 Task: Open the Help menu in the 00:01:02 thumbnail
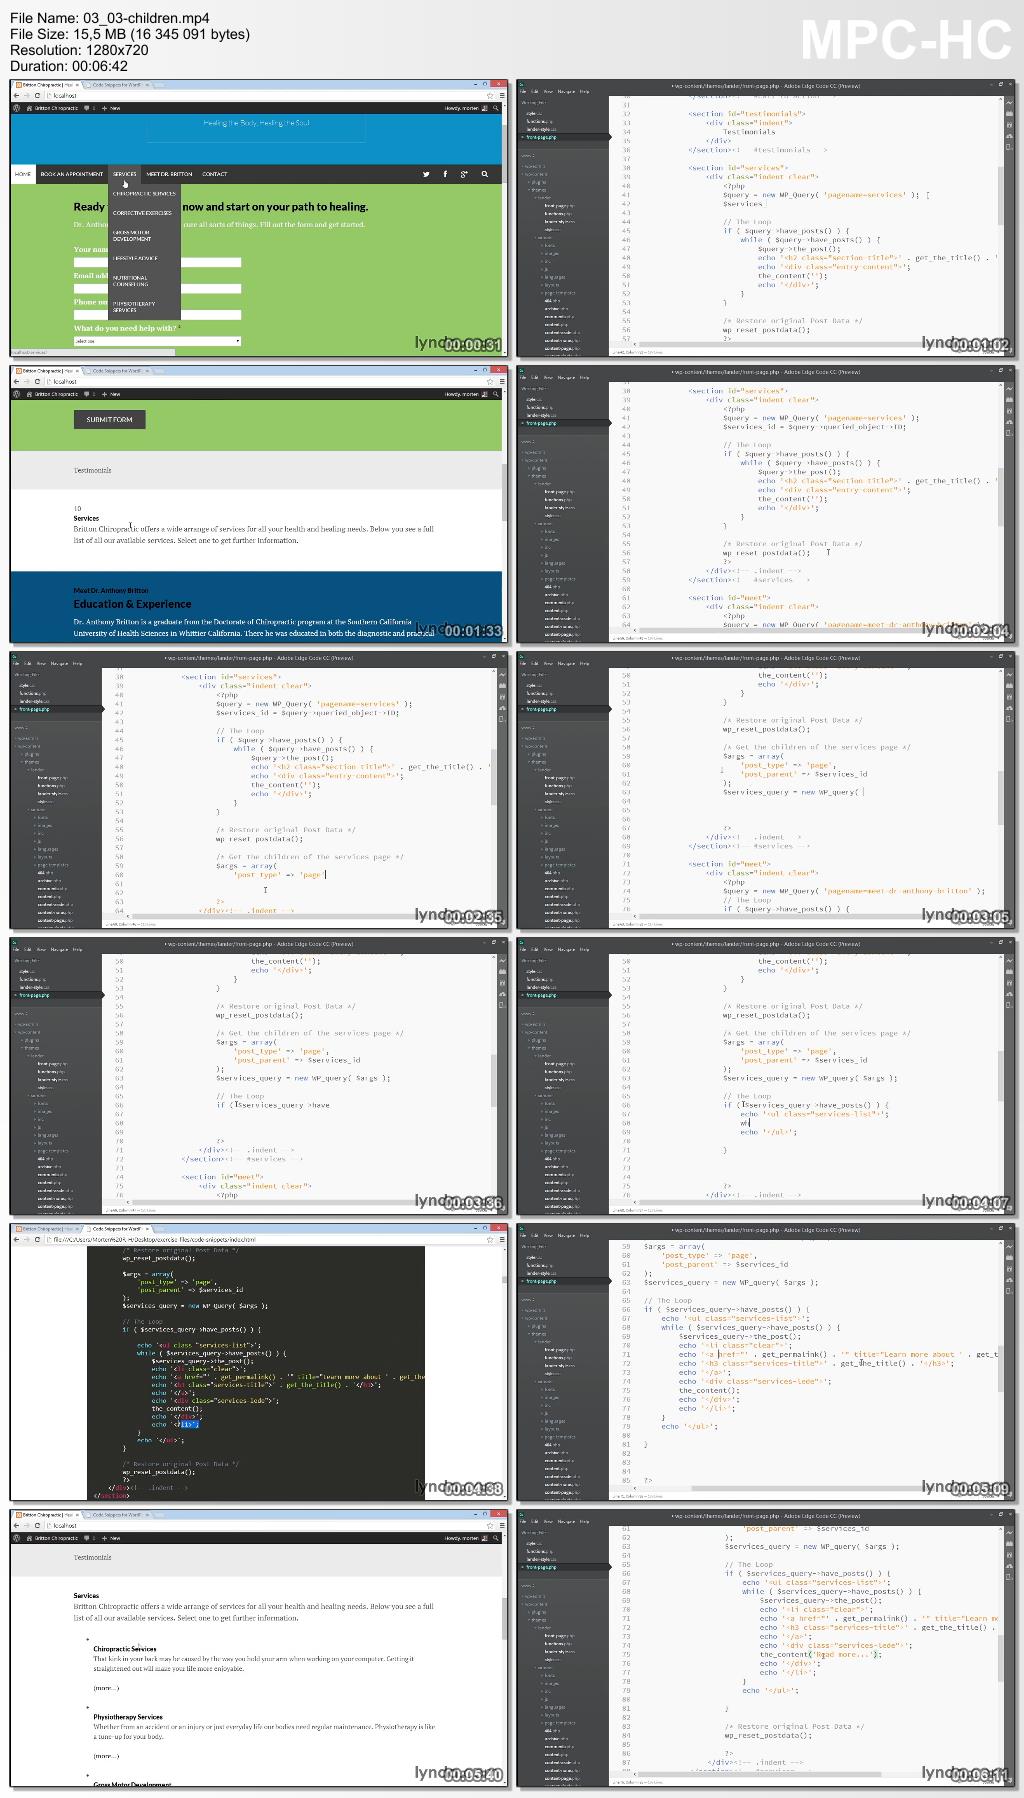[584, 91]
